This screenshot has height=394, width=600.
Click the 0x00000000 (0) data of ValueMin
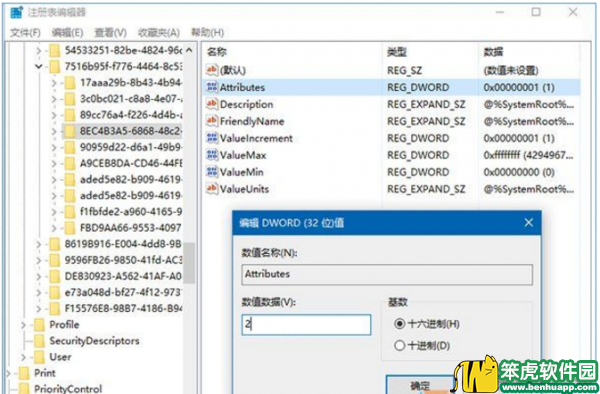pos(519,172)
